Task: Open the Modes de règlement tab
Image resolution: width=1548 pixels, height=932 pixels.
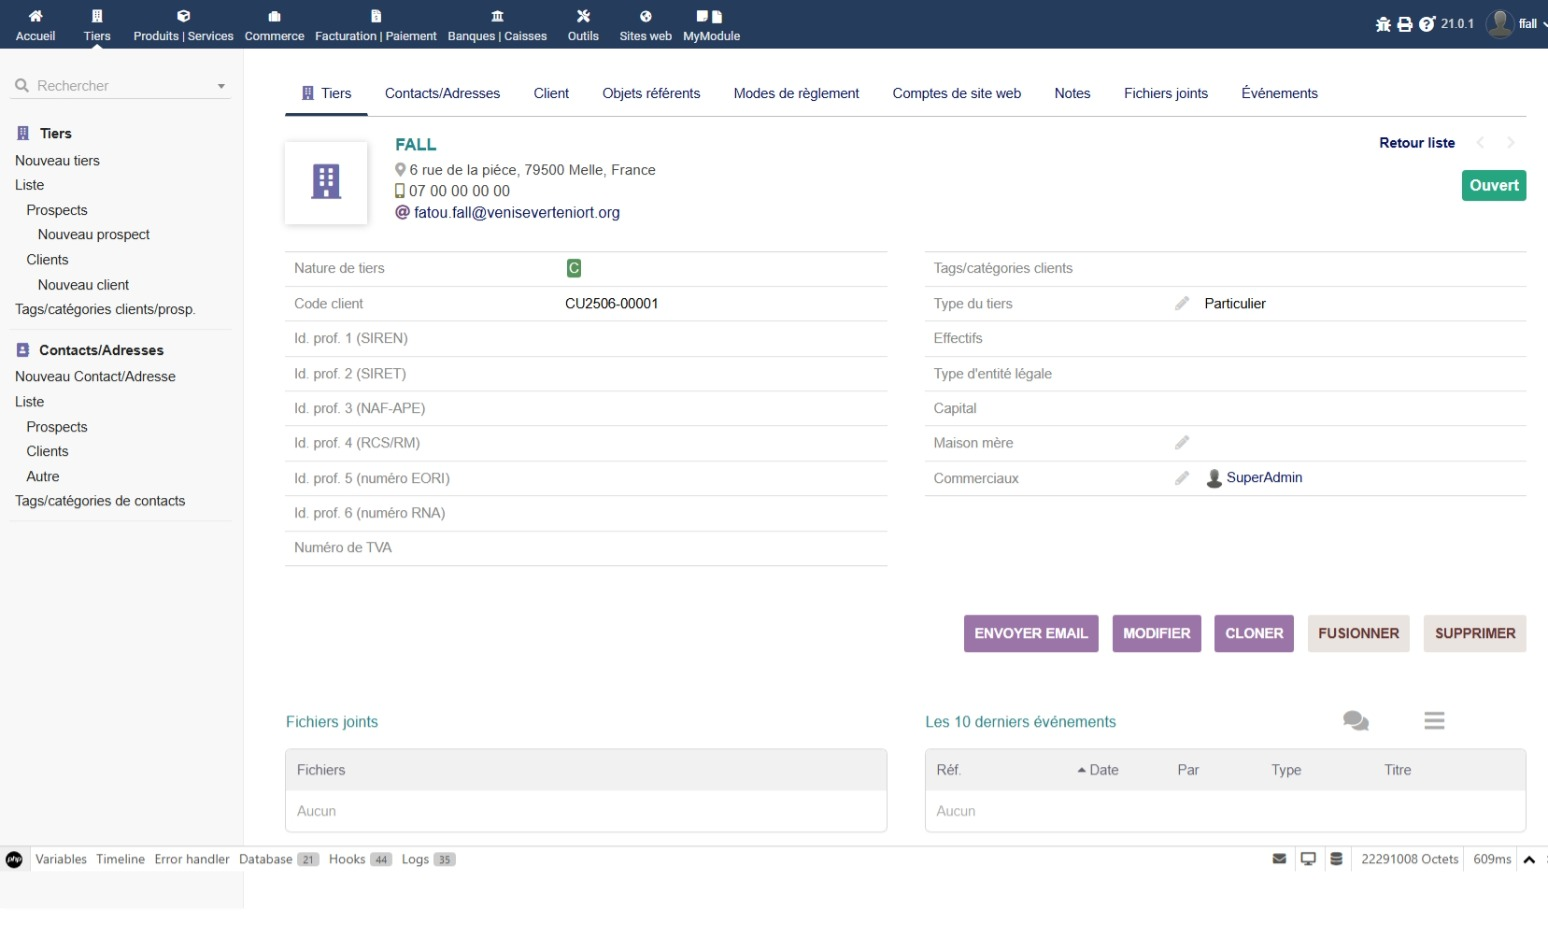Action: 796,93
